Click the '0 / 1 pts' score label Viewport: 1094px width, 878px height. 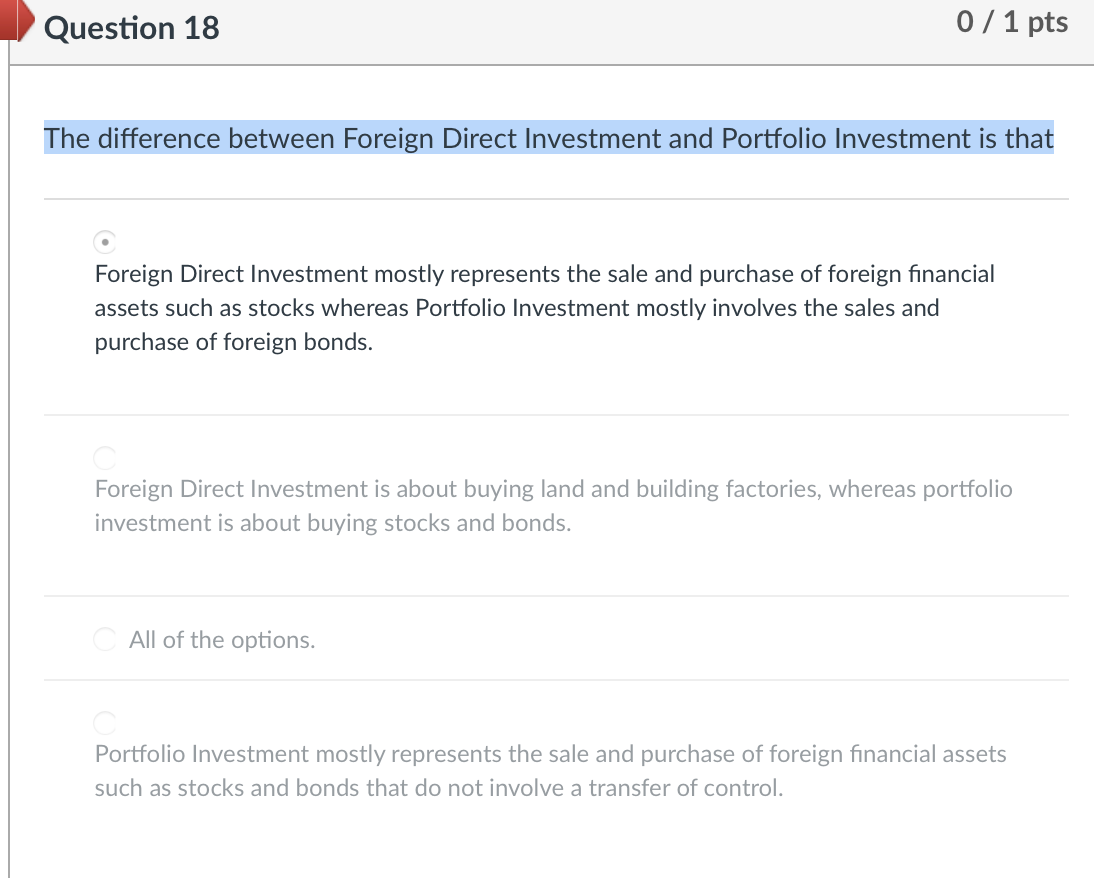(1013, 21)
